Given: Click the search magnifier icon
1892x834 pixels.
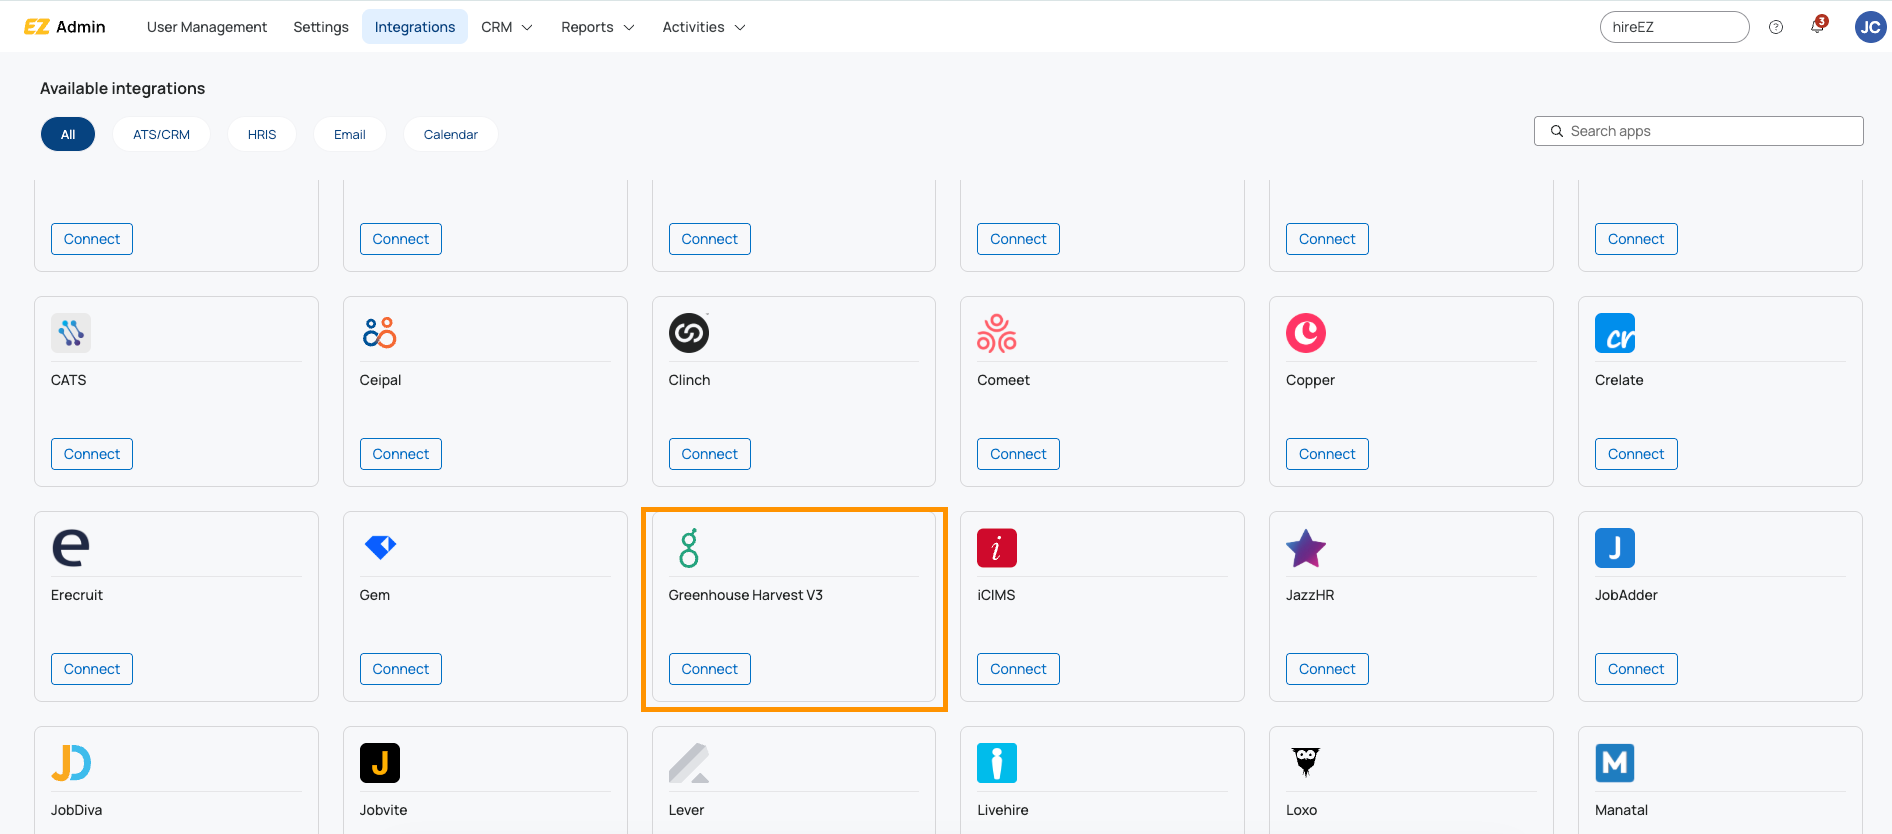Looking at the screenshot, I should point(1557,131).
